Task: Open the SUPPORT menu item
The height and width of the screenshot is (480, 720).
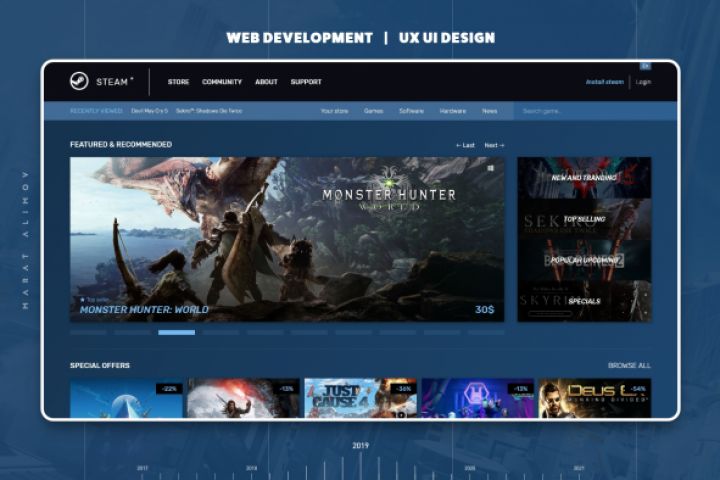Action: pyautogui.click(x=306, y=82)
